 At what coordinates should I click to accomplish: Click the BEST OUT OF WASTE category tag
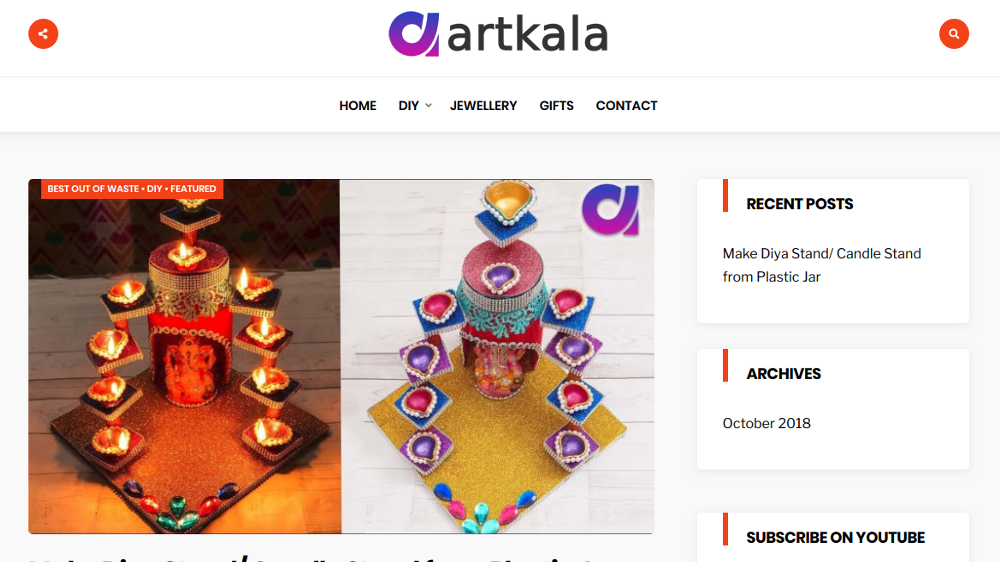tap(93, 189)
